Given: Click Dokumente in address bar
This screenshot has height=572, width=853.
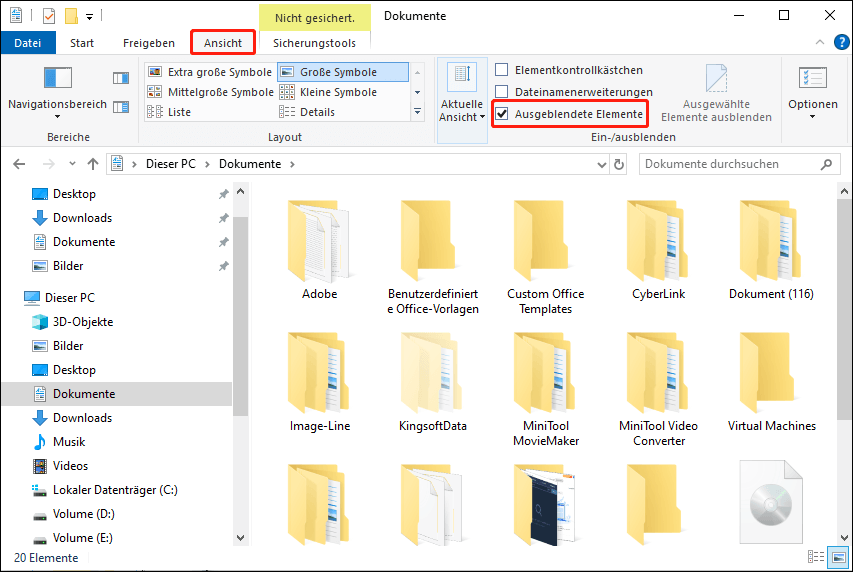Looking at the screenshot, I should [x=250, y=164].
